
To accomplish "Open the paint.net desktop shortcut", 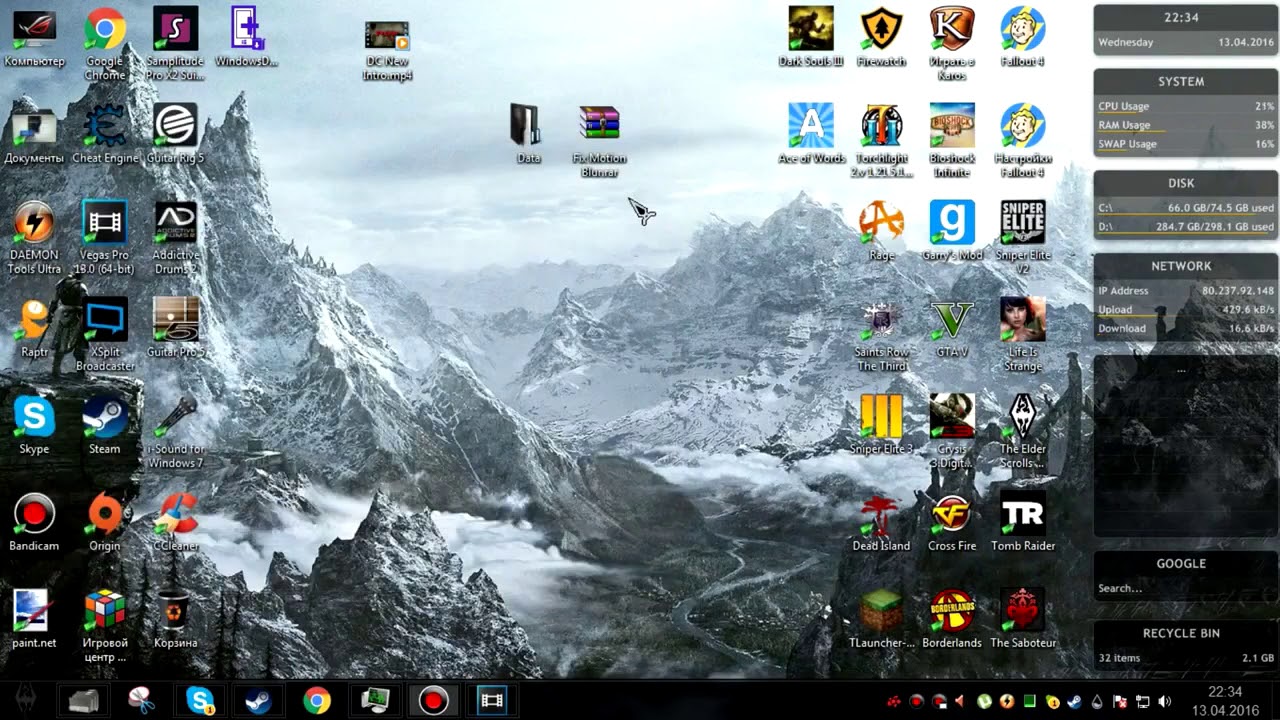I will click(34, 620).
